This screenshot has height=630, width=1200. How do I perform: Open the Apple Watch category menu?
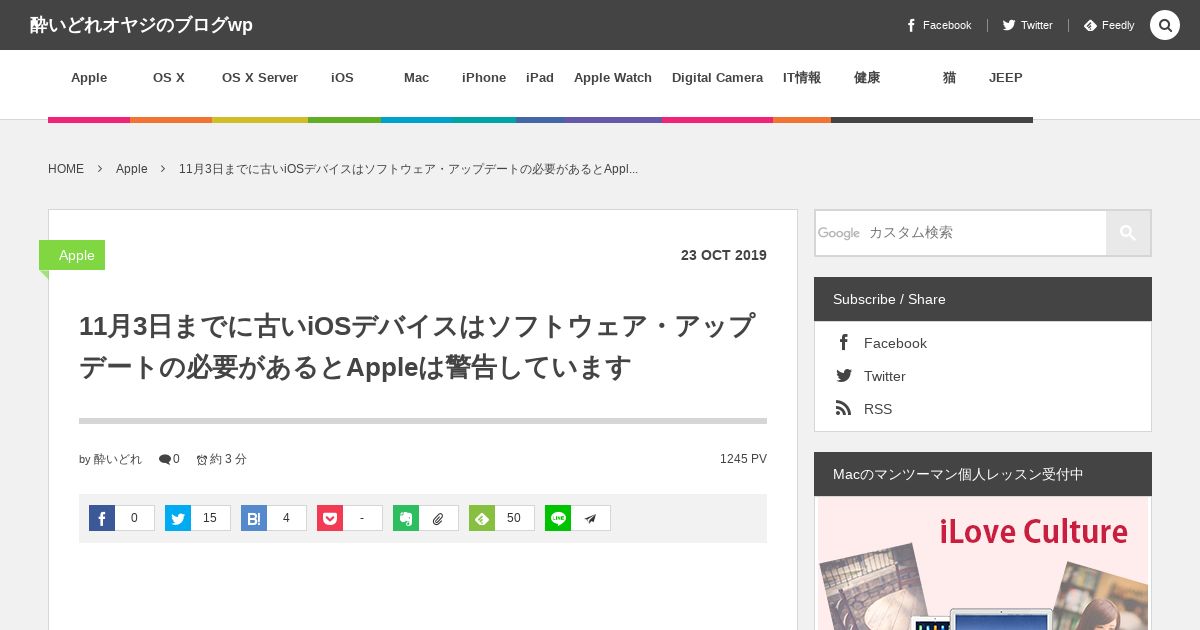click(613, 78)
